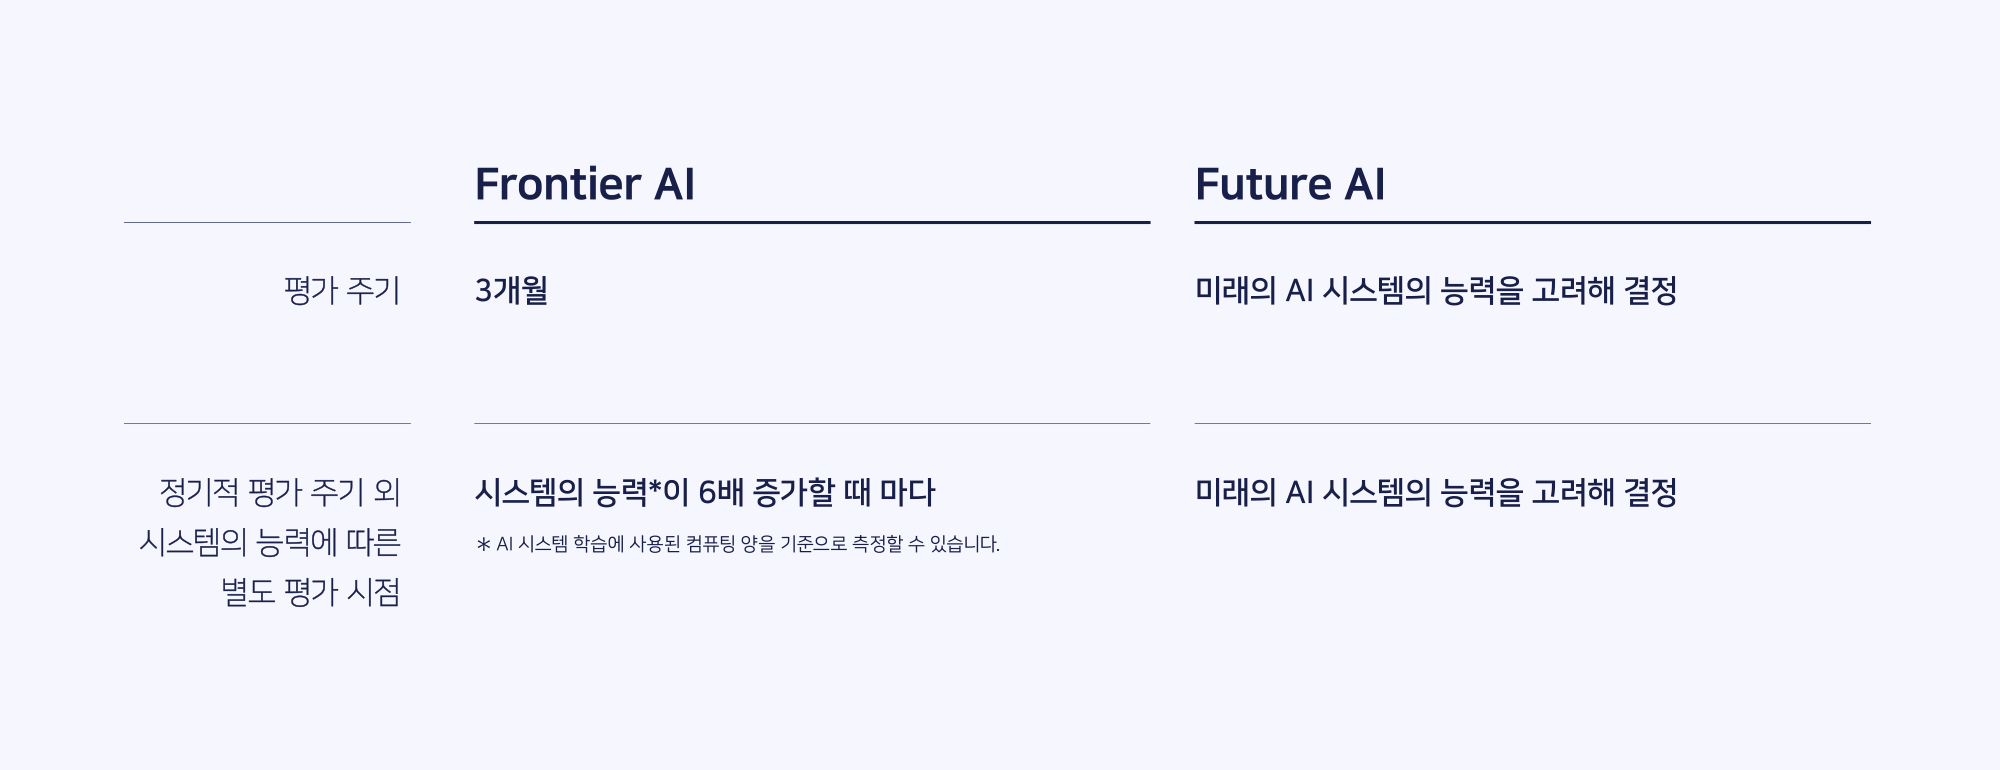Click the word 컴퓨팅 in the footnote

point(711,544)
